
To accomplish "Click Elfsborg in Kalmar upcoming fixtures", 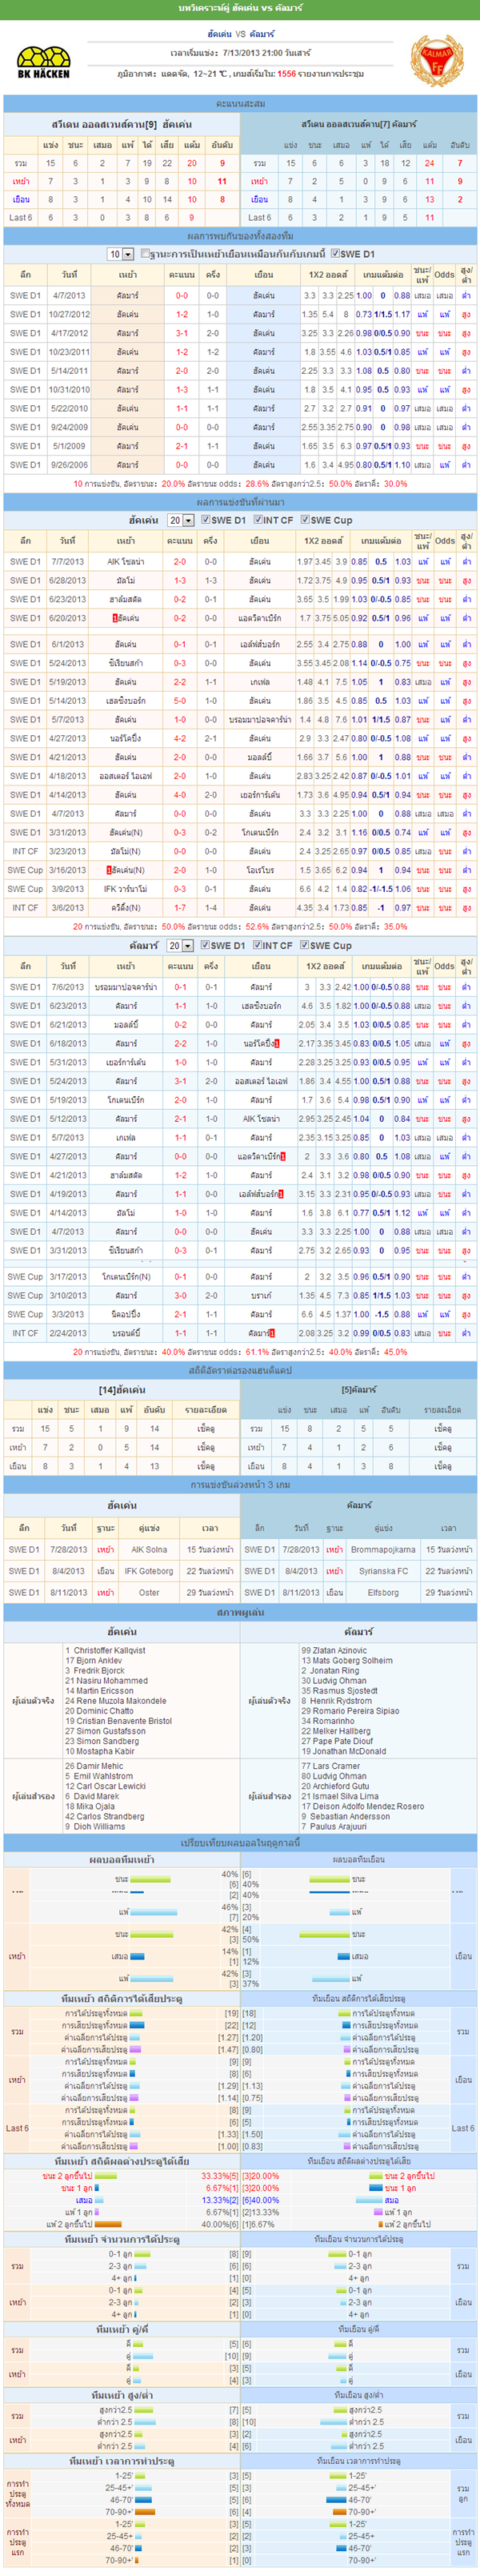I will (383, 1593).
